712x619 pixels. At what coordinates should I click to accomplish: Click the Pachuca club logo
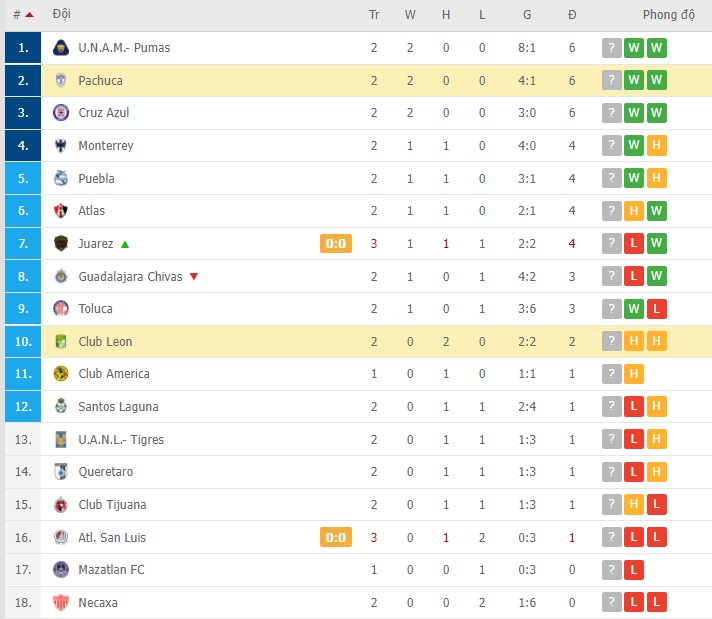click(x=61, y=81)
